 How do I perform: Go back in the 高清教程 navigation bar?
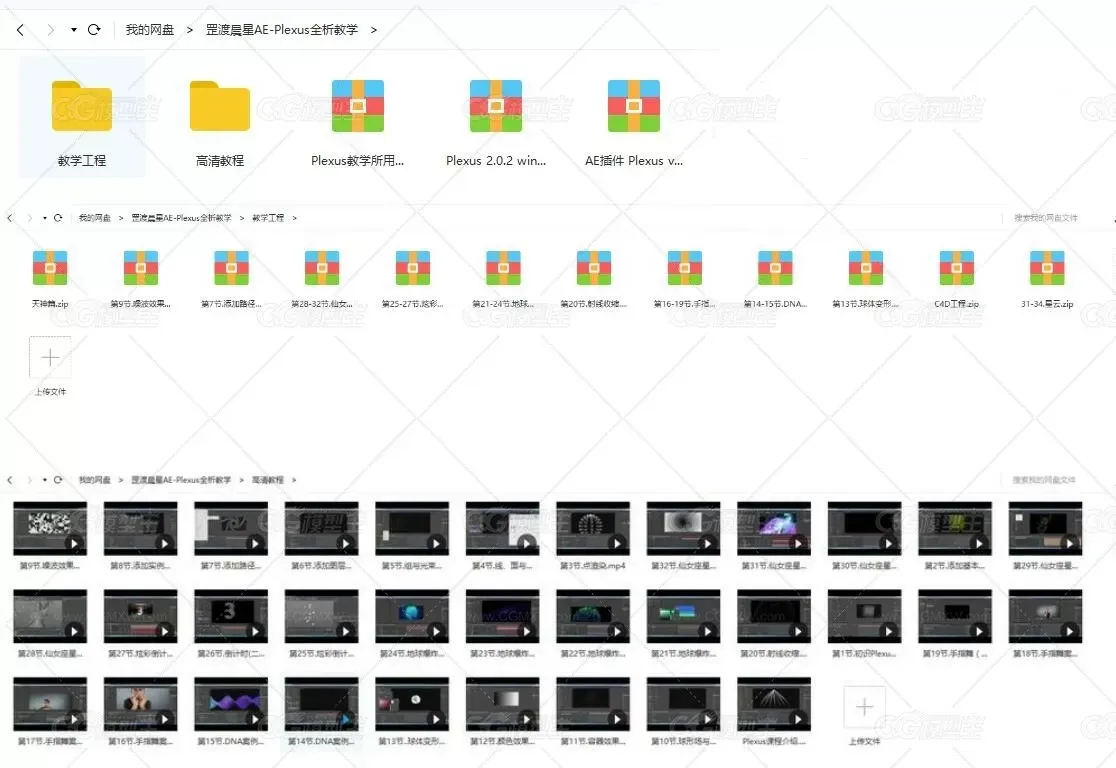pyautogui.click(x=9, y=480)
